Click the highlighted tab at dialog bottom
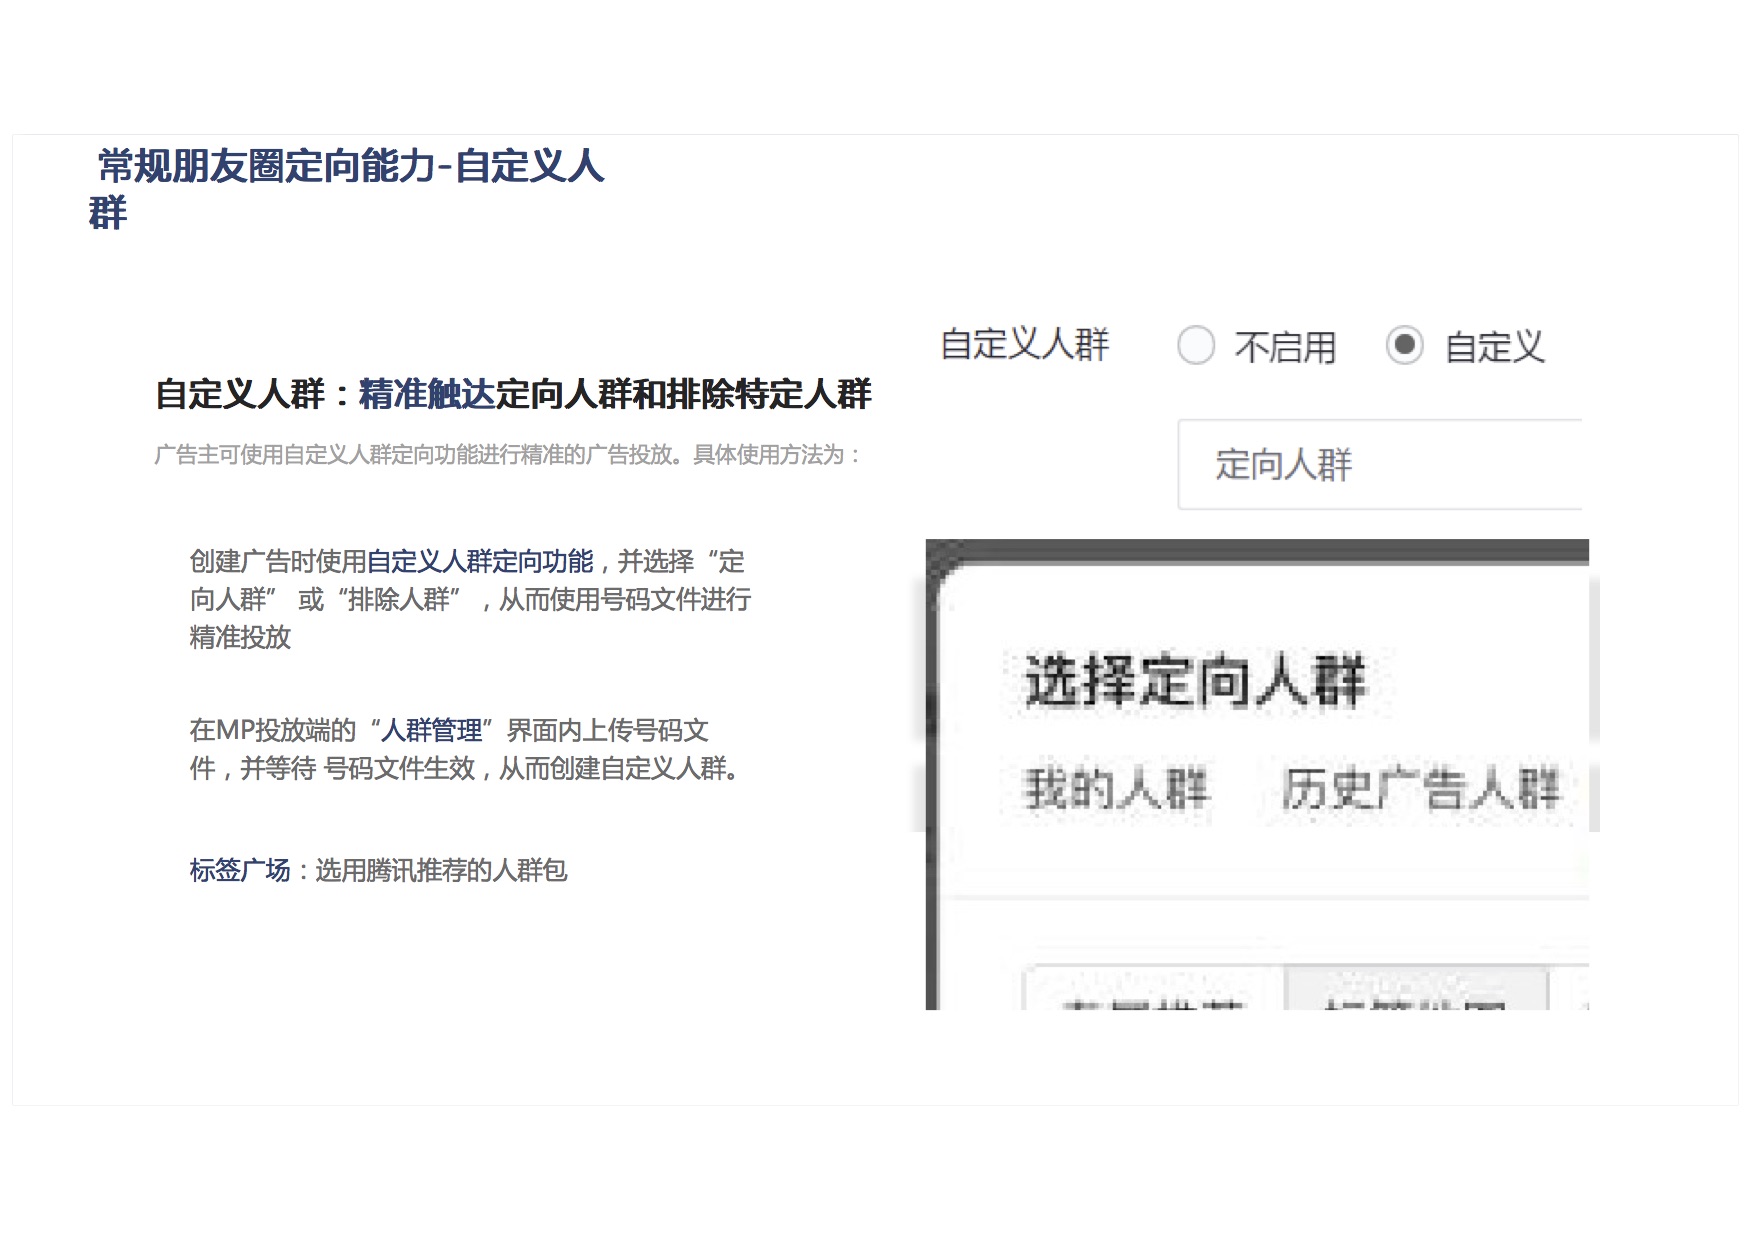Viewport: 1754px width, 1239px height. [x=1415, y=990]
